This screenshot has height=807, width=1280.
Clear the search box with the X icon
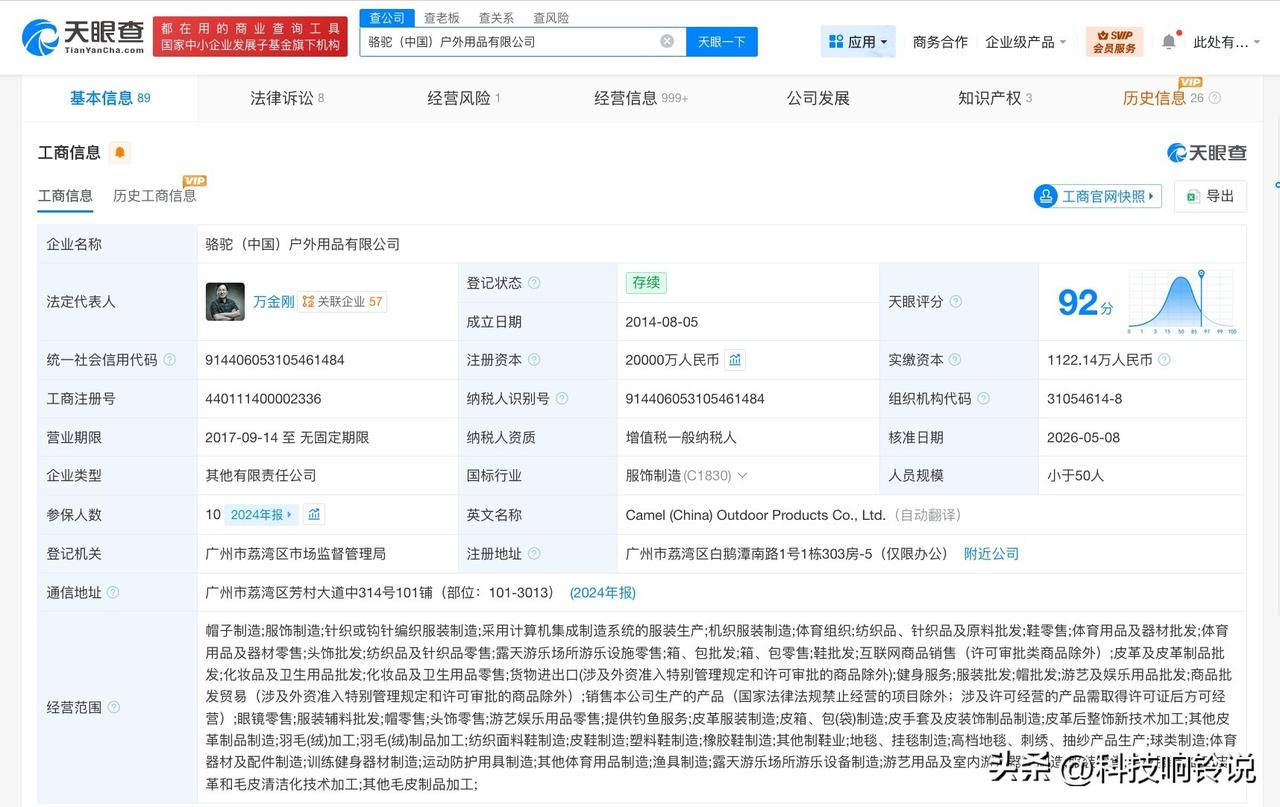667,41
